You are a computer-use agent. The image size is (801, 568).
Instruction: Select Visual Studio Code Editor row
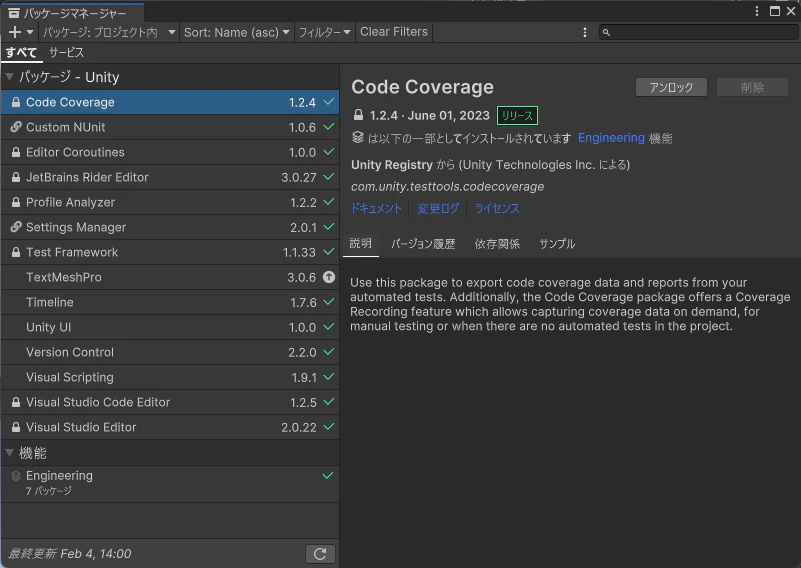click(170, 403)
